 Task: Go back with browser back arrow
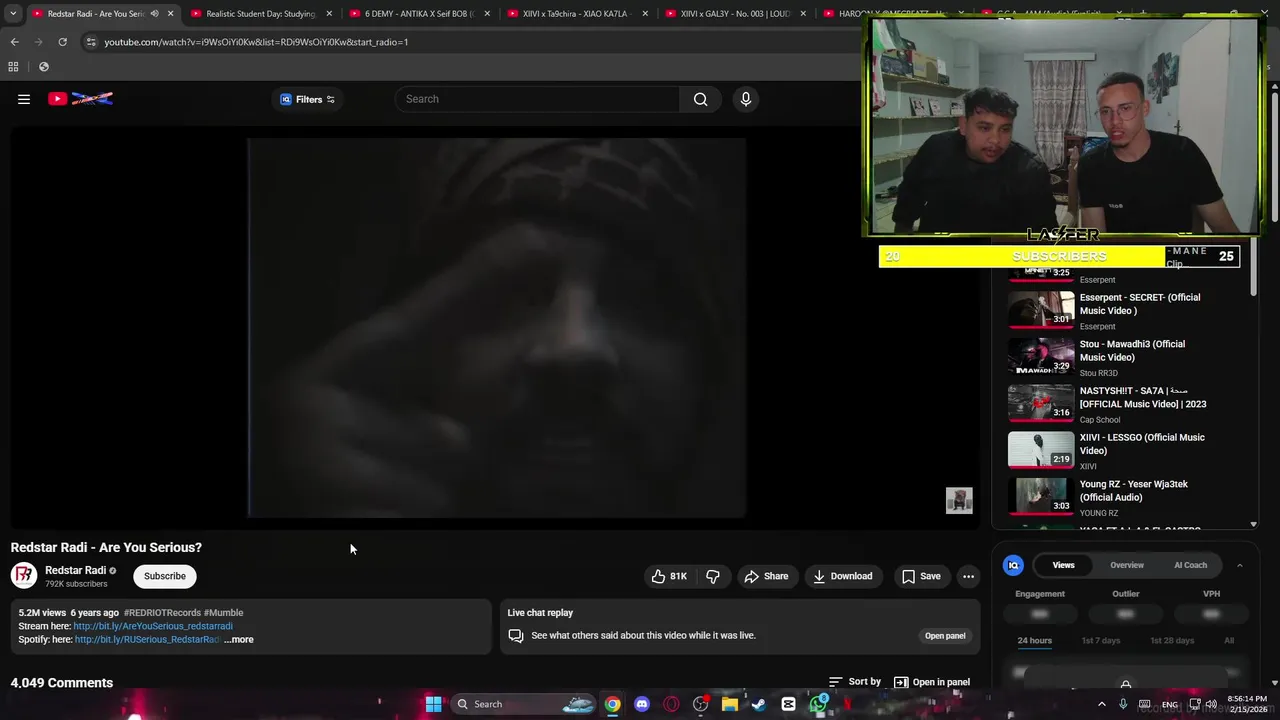(x=14, y=42)
